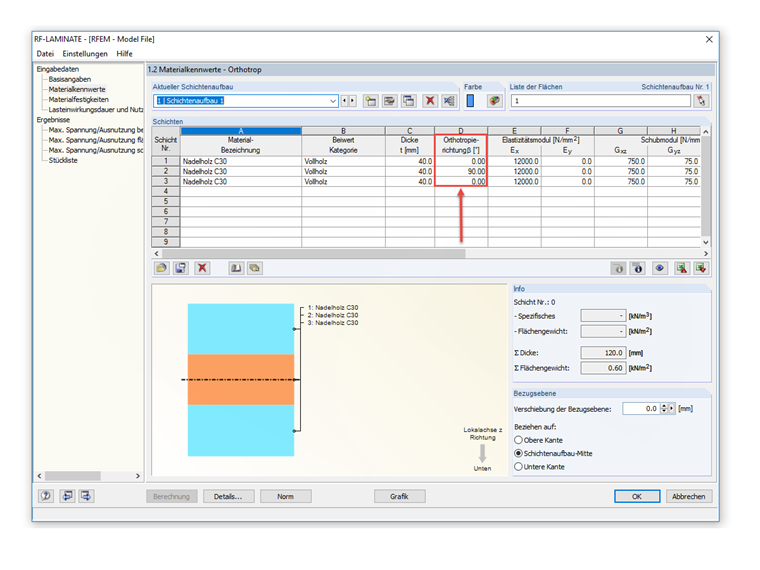Open the color palette icon under Farbe
The width and height of the screenshot is (760, 570).
[494, 101]
